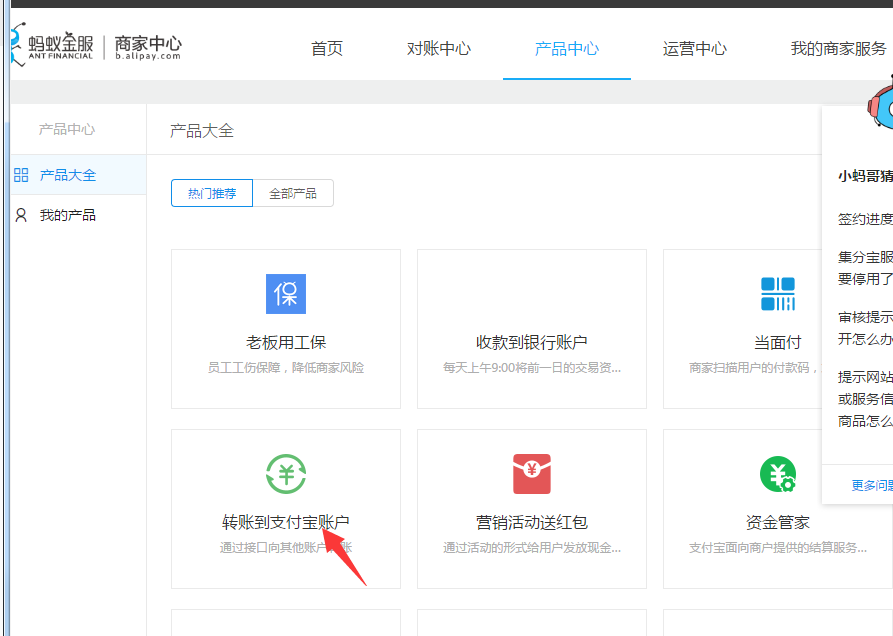
Task: Switch to the 全部产品 filter tab
Action: point(293,193)
